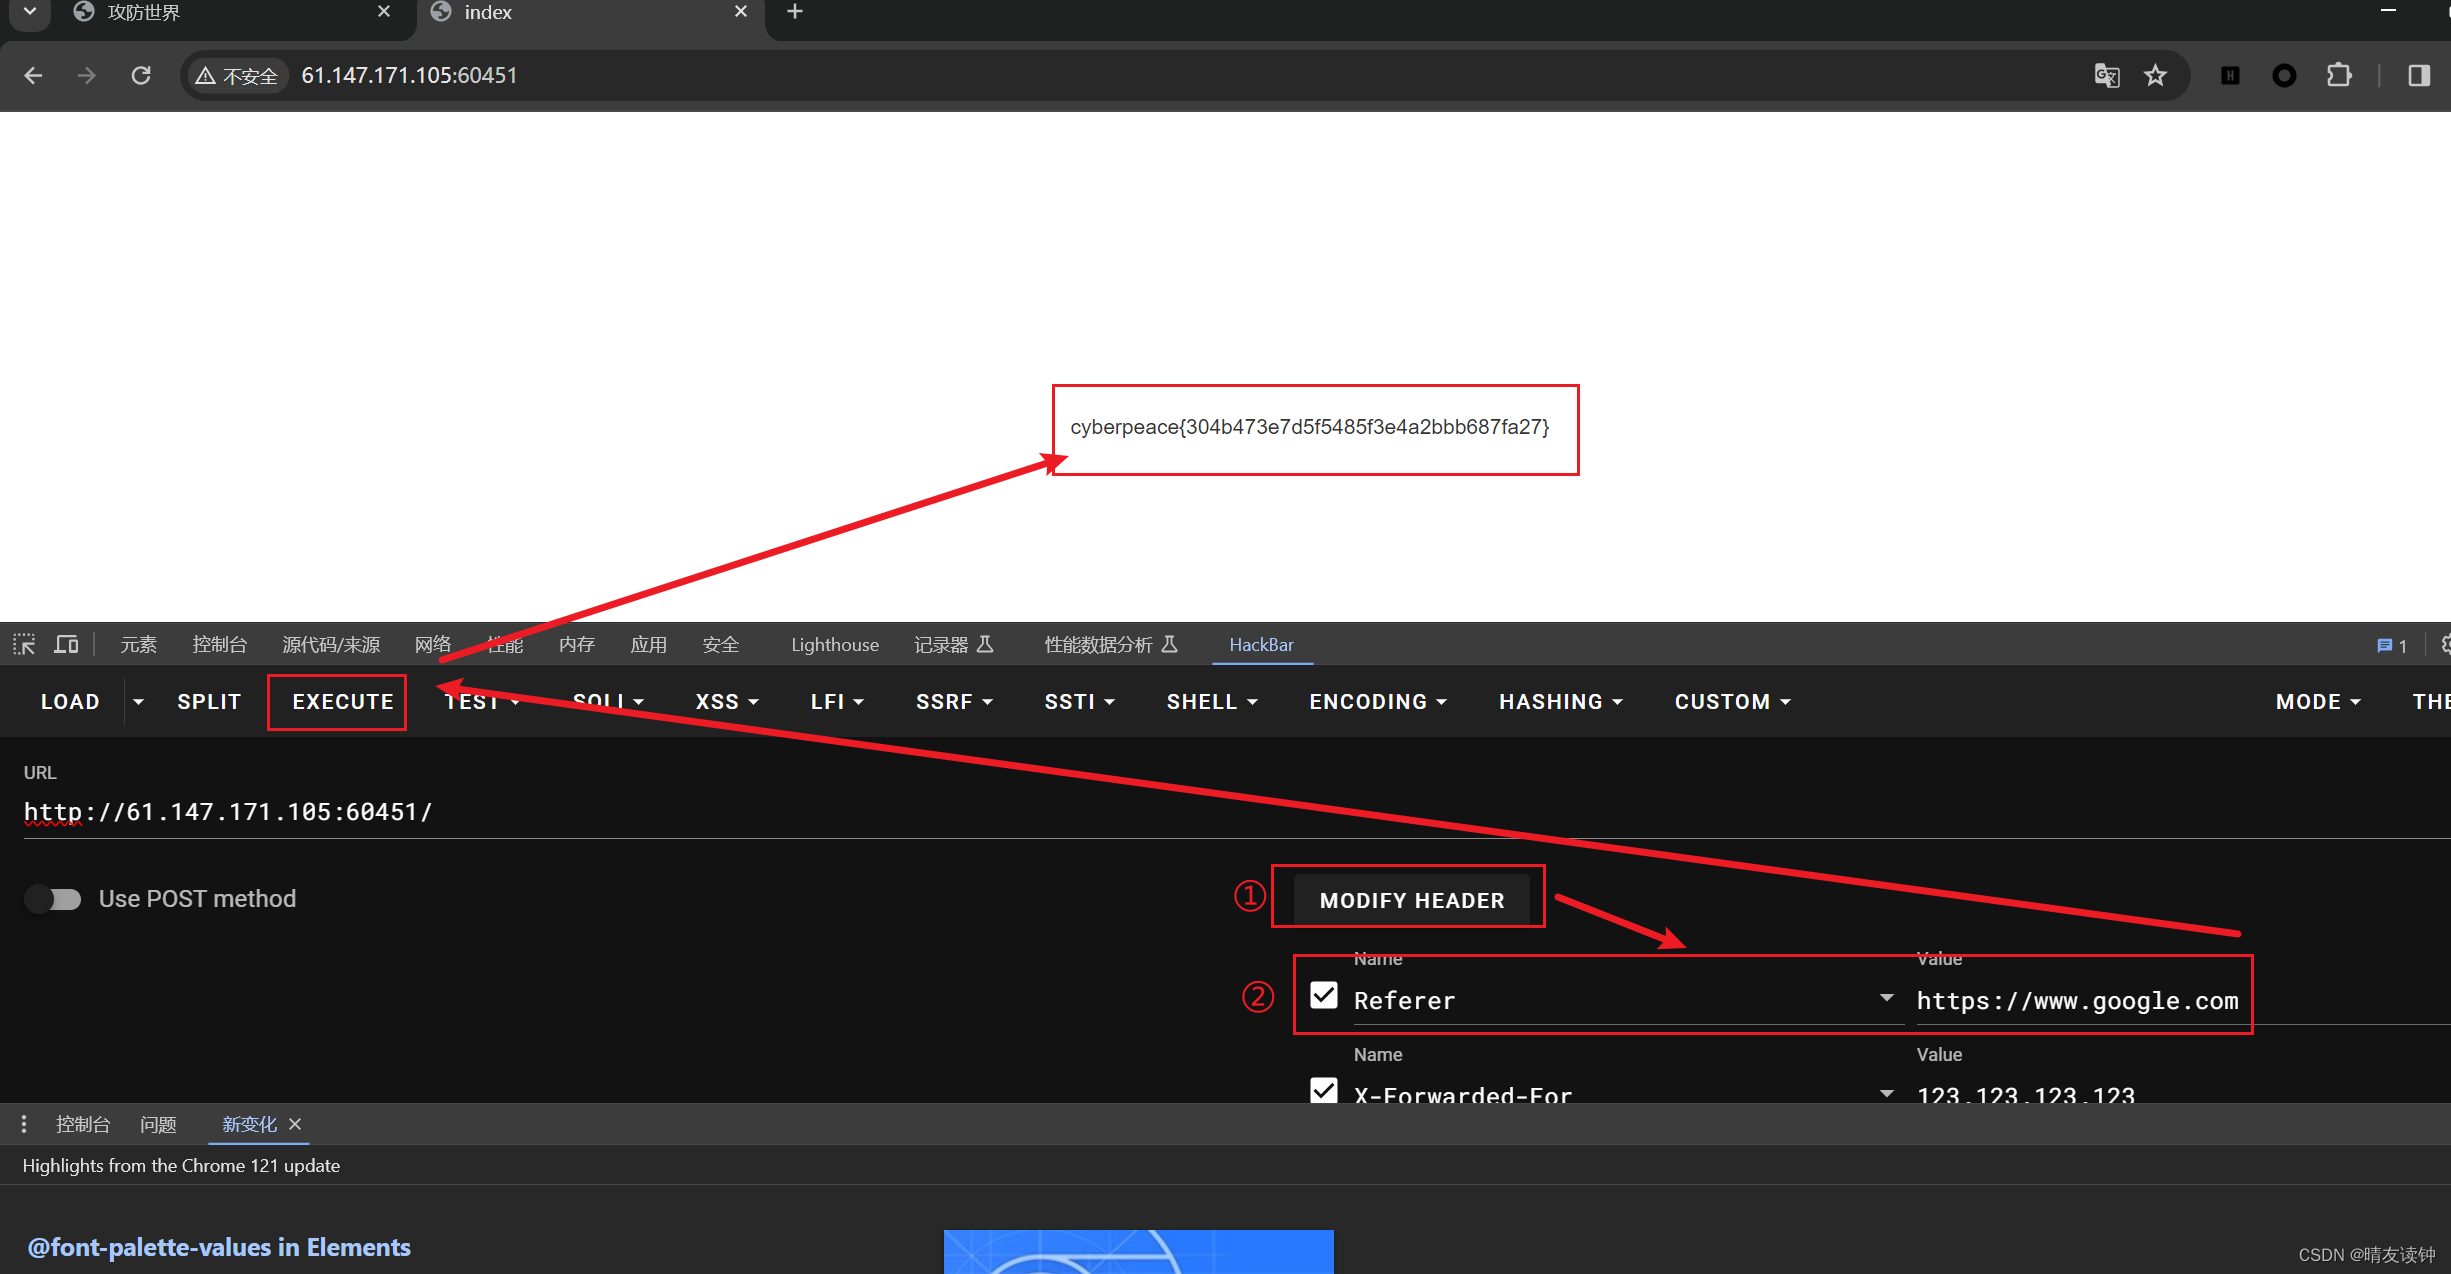This screenshot has height=1274, width=2451.
Task: Uncheck the Referer header checkbox
Action: 1323,994
